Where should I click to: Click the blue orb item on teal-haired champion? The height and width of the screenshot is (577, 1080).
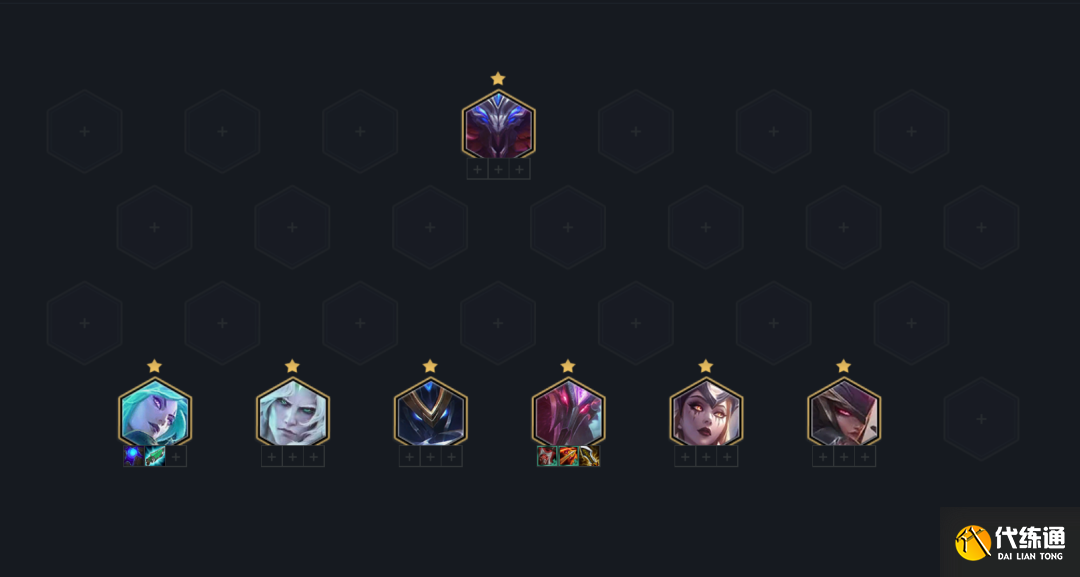[134, 456]
